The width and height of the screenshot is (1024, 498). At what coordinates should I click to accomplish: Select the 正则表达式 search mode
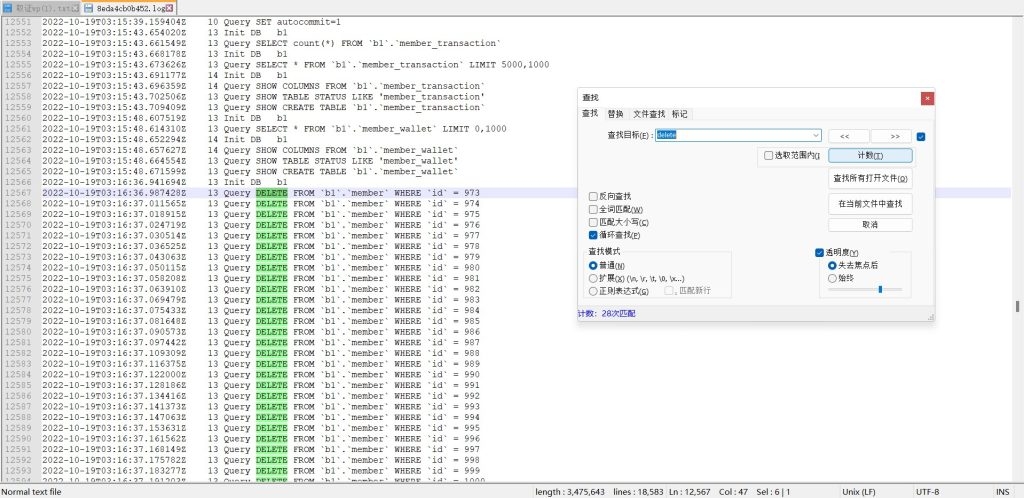[594, 291]
